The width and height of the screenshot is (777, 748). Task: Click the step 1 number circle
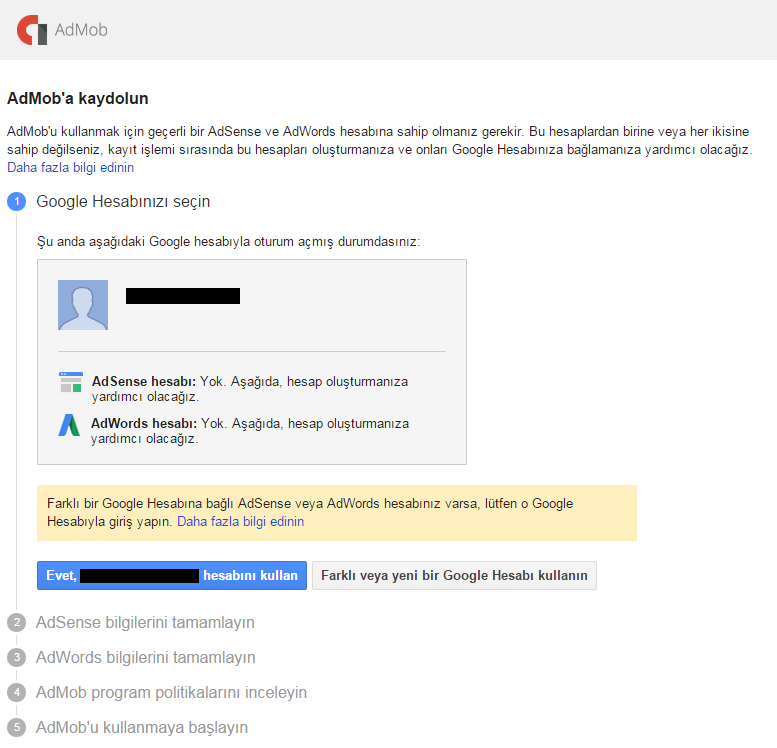point(16,202)
